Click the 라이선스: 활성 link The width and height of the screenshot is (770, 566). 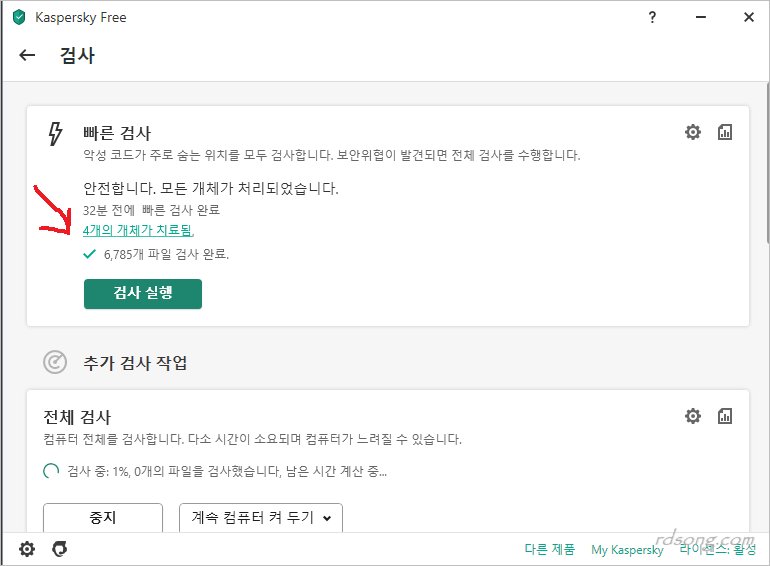click(x=720, y=550)
